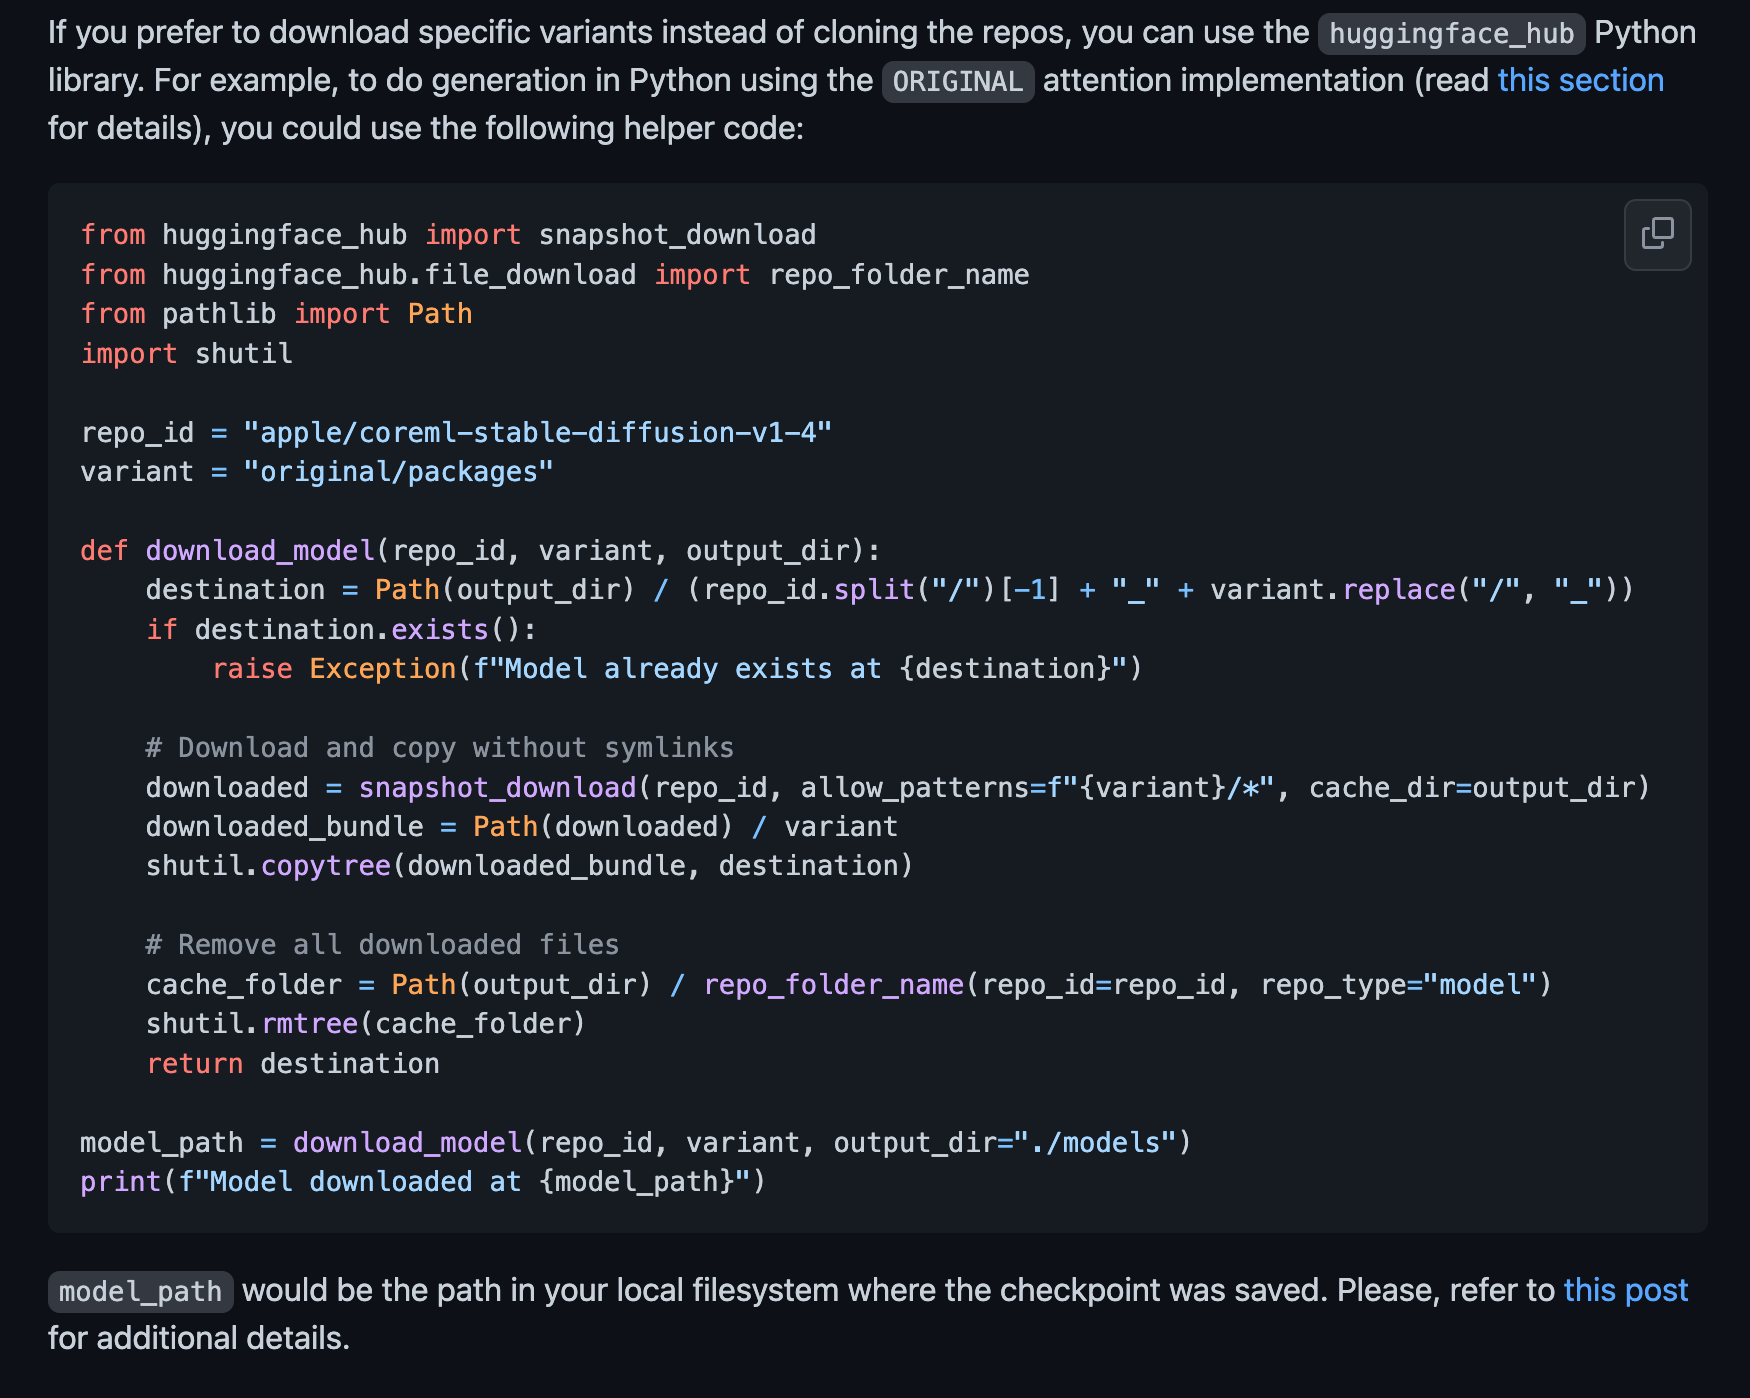Click the raise Exception line
The width and height of the screenshot is (1750, 1398).
(677, 668)
